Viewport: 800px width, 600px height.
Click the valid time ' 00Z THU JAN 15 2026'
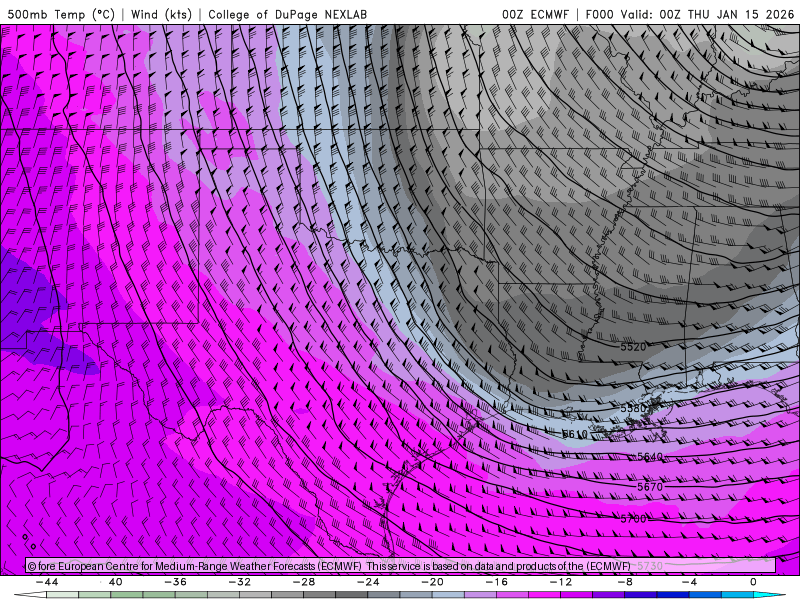tap(725, 15)
